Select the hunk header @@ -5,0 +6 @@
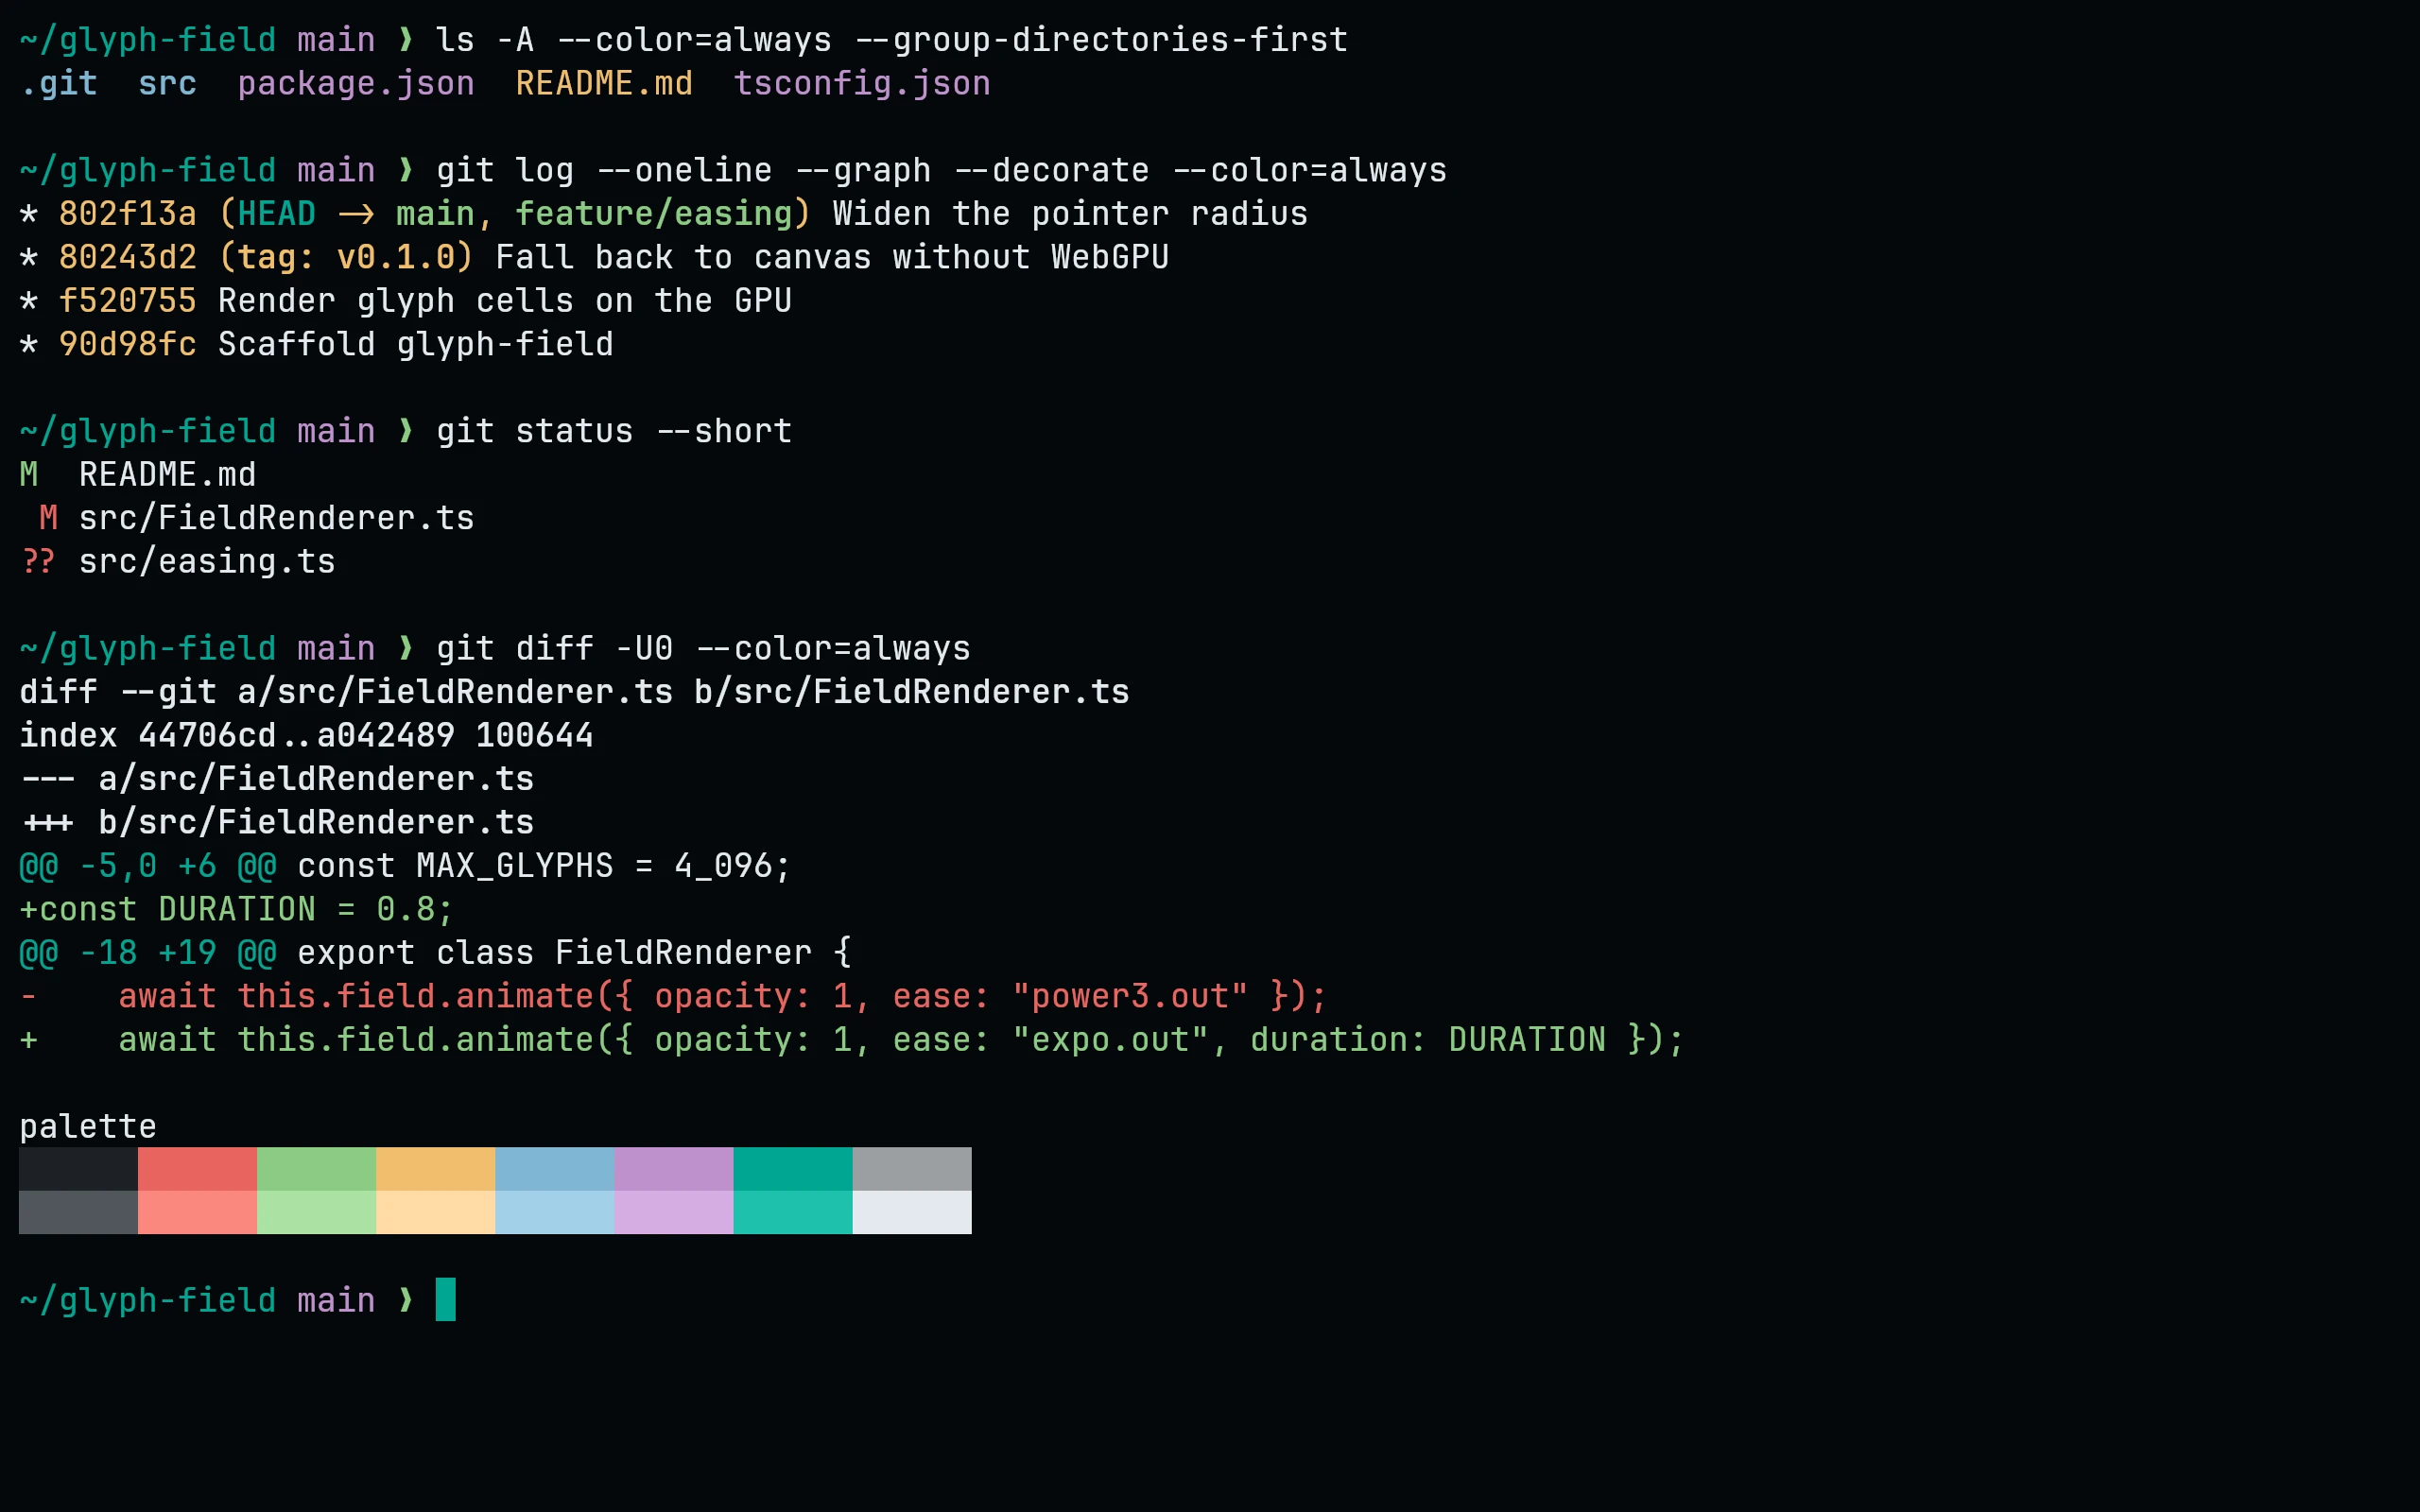2420x1512 pixels. [x=148, y=865]
